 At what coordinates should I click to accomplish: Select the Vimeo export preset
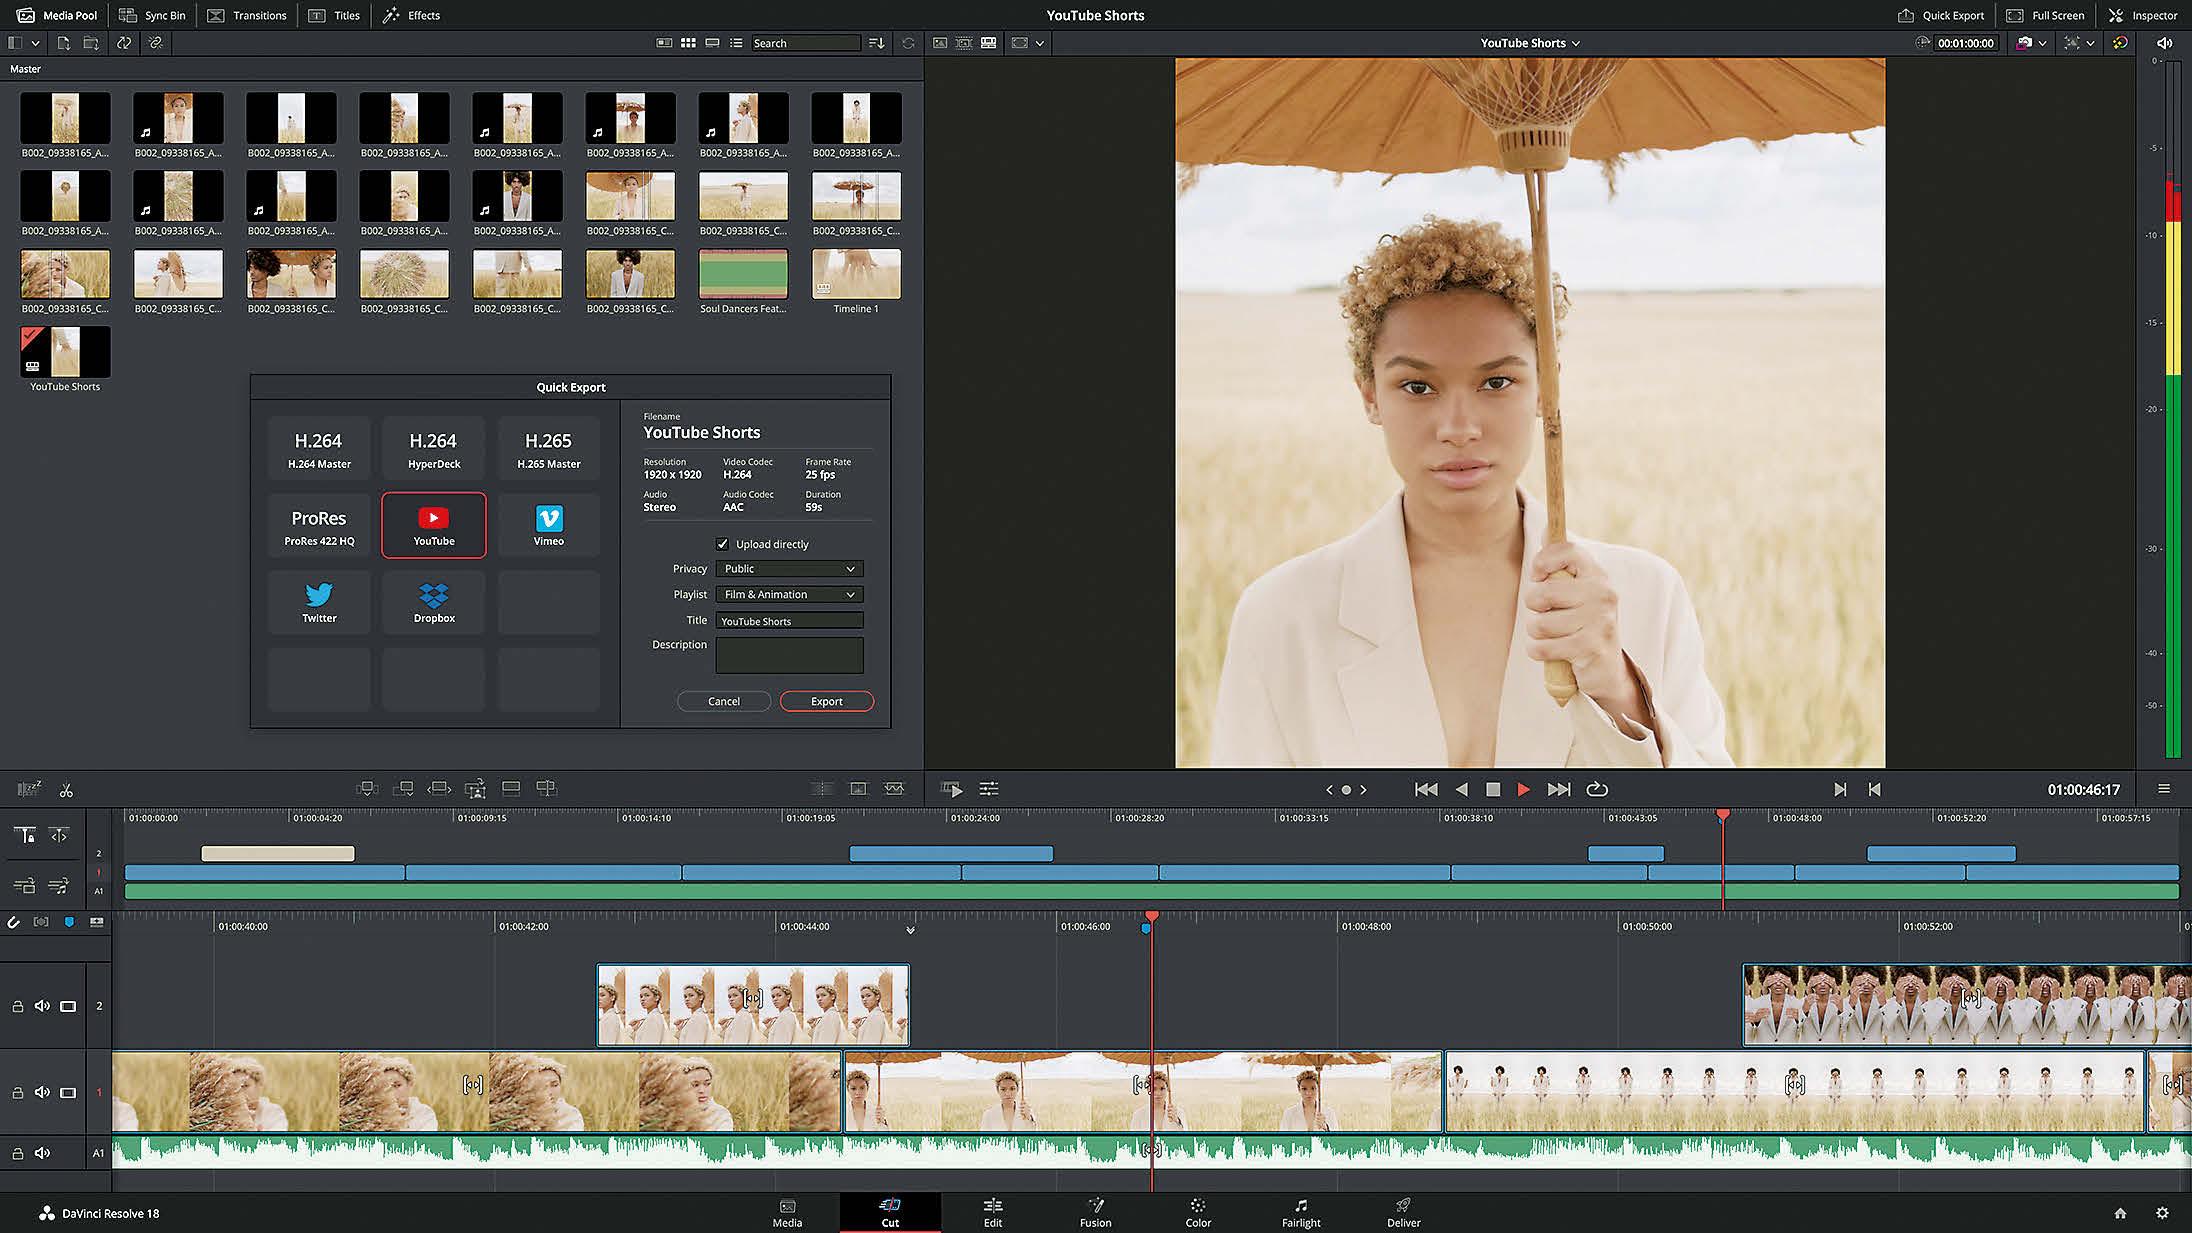[x=548, y=525]
